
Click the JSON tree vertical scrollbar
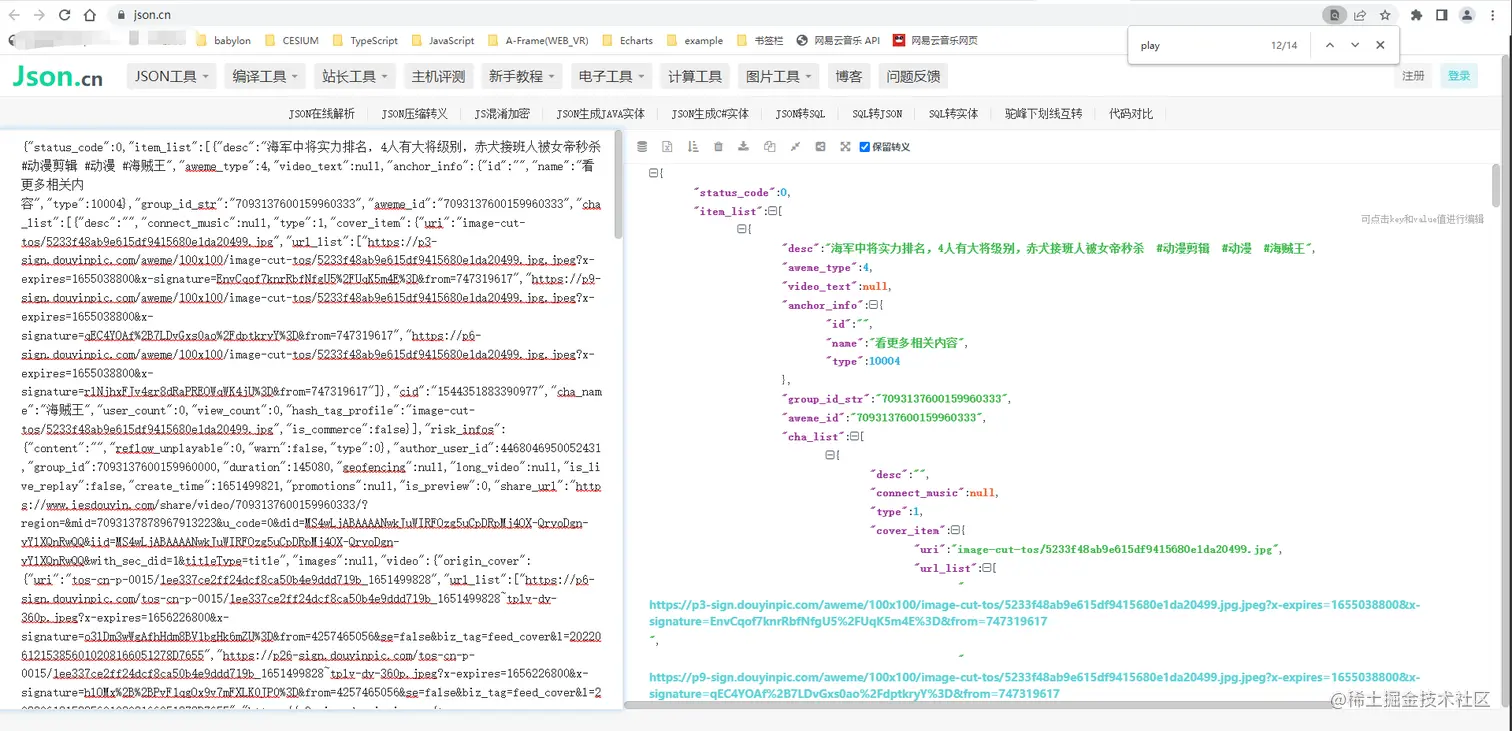[1496, 186]
